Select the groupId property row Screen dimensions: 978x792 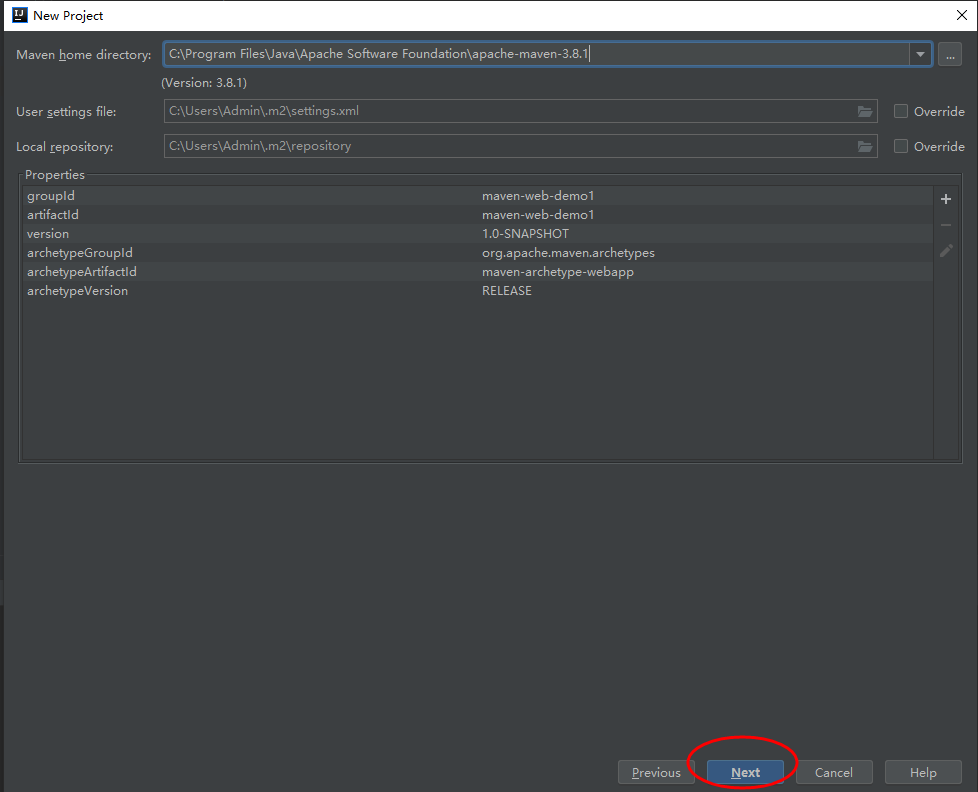tap(300, 195)
